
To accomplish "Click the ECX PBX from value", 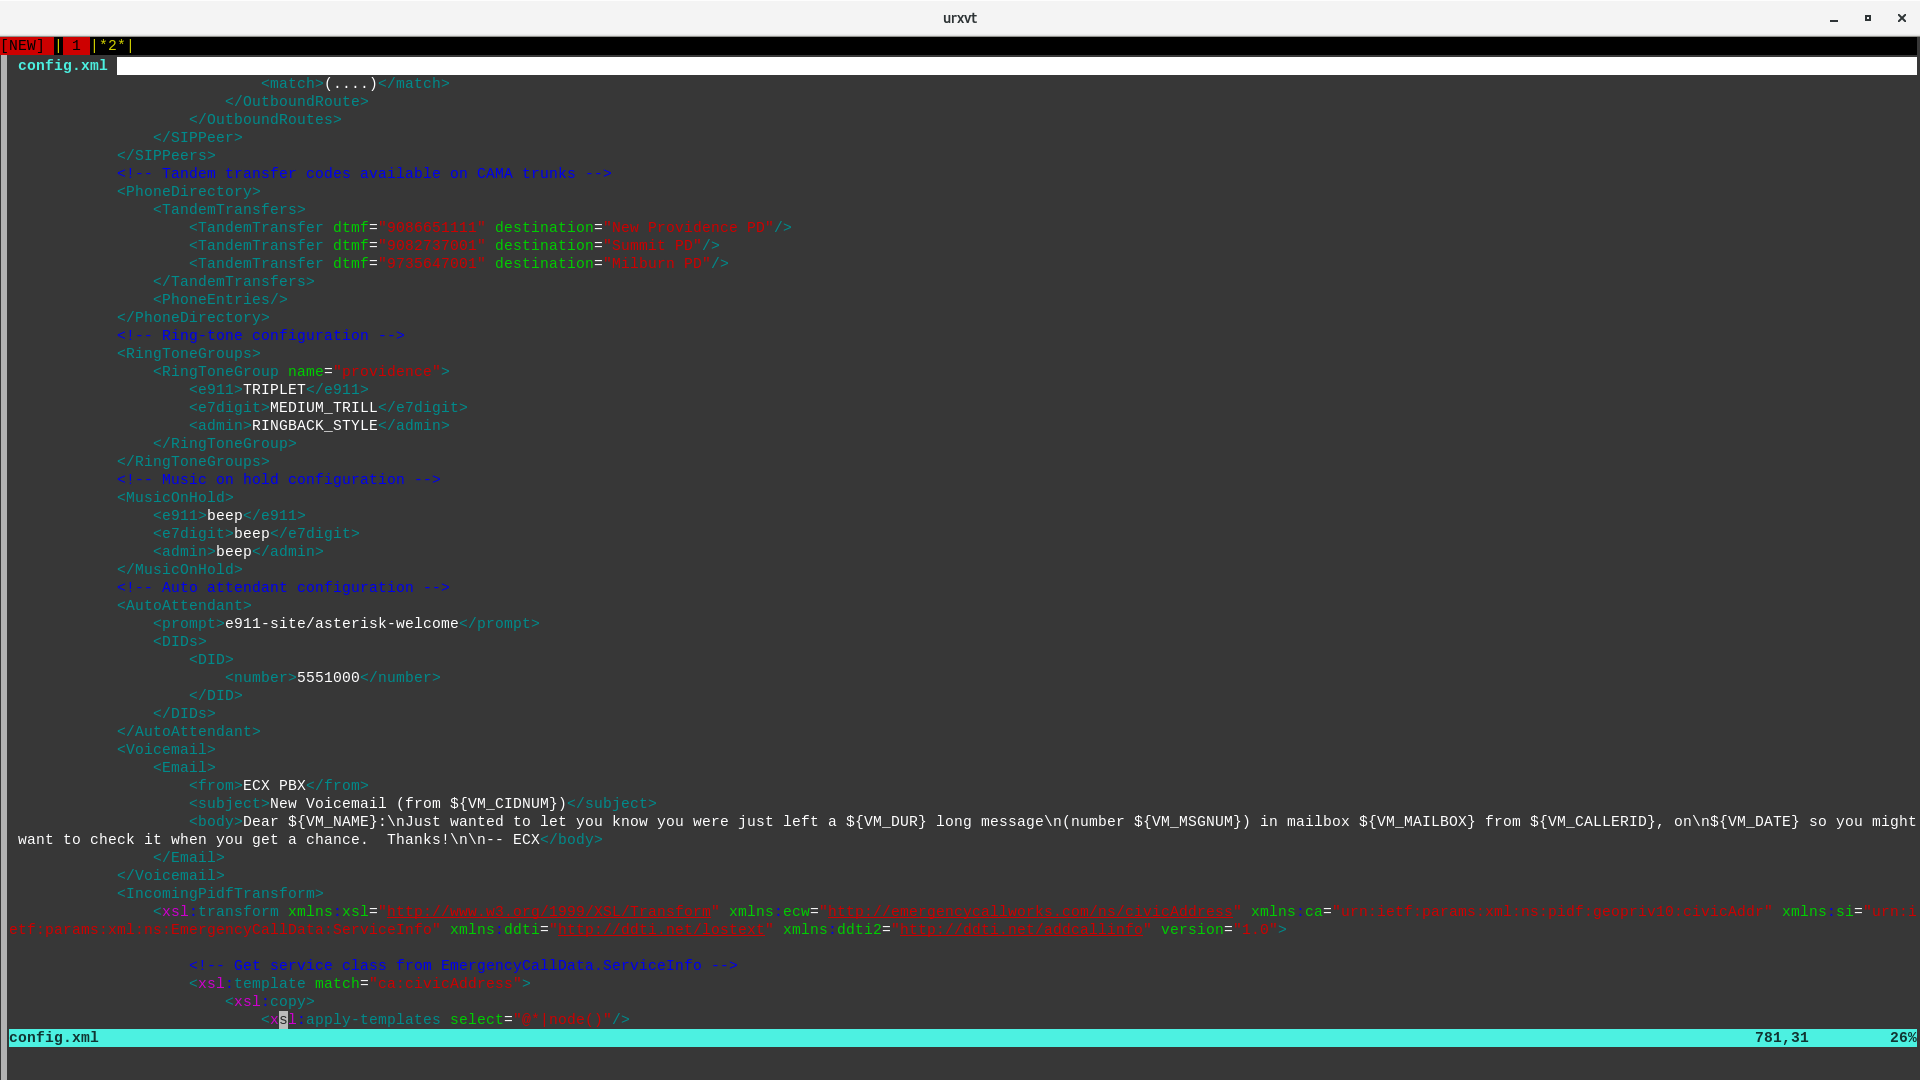I will pos(274,786).
